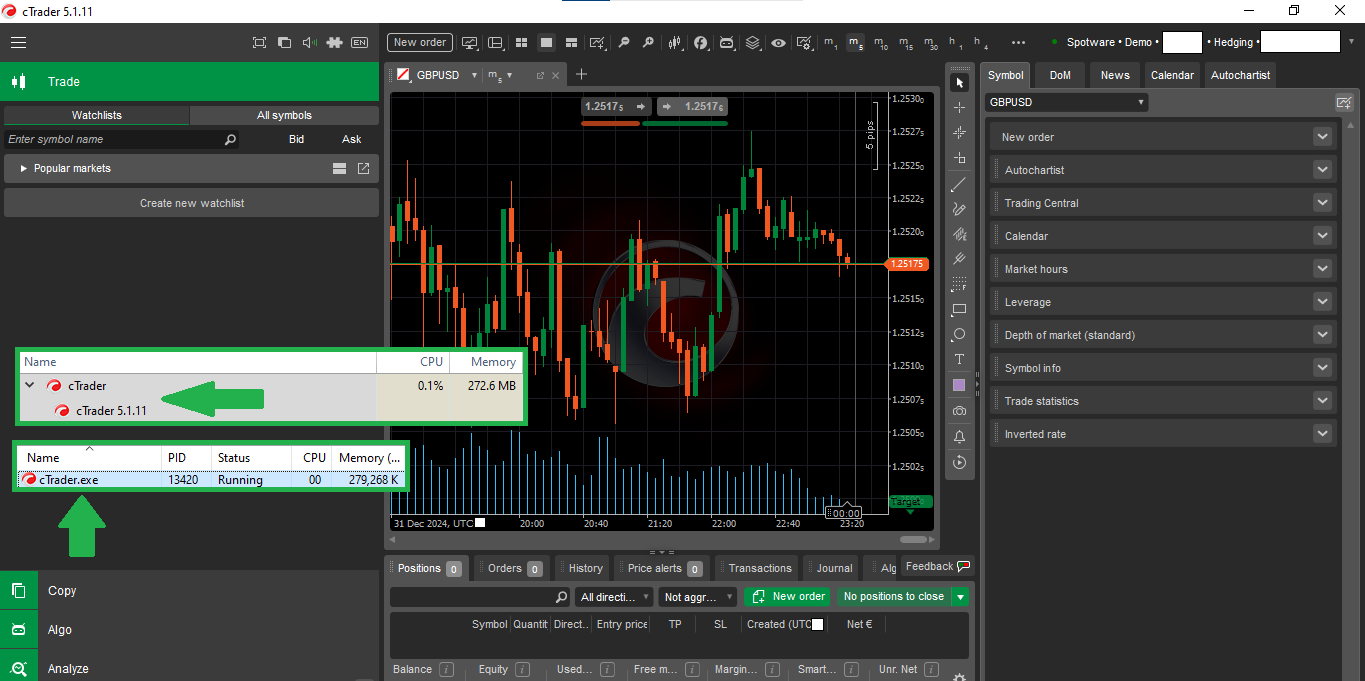Switch to the News tab
Screen dimensions: 1365x681
coord(1115,75)
